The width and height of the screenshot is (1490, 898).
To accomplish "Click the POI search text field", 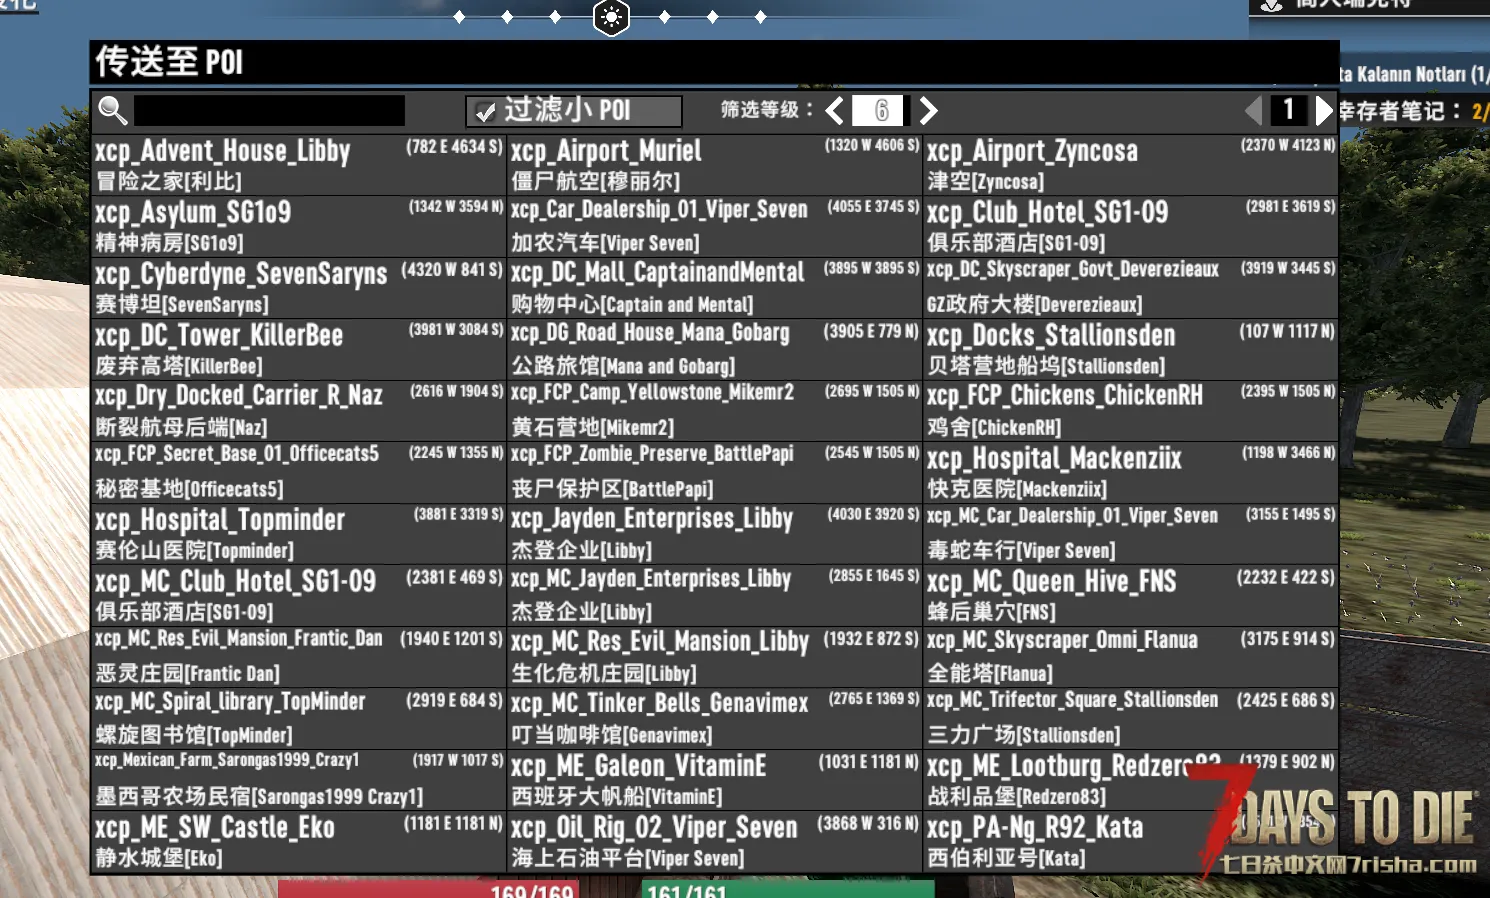I will tap(269, 110).
